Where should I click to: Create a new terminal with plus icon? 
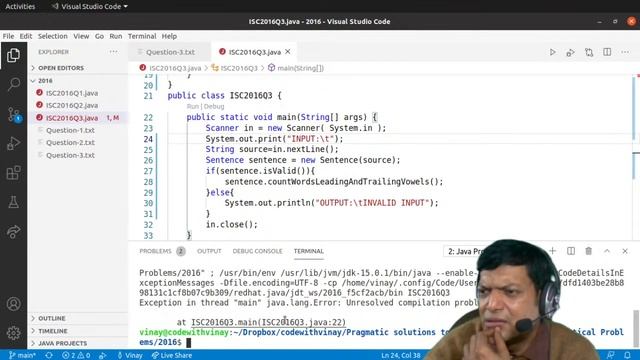click(x=552, y=251)
